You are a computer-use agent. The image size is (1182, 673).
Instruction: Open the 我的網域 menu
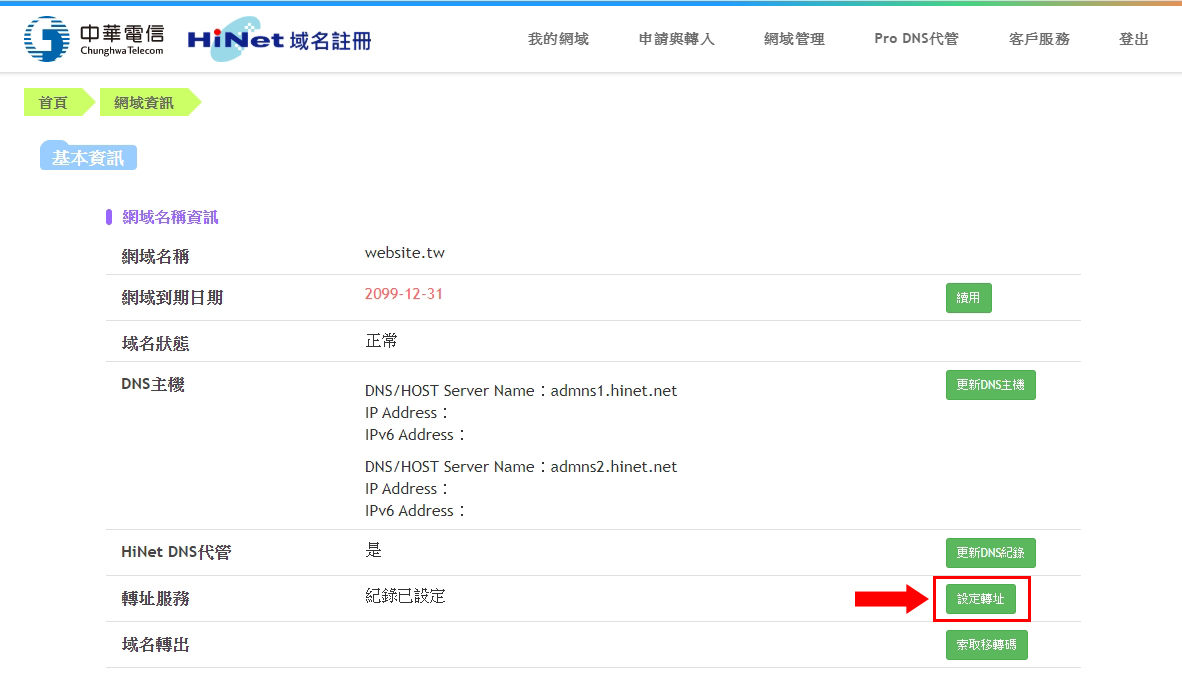(x=558, y=39)
